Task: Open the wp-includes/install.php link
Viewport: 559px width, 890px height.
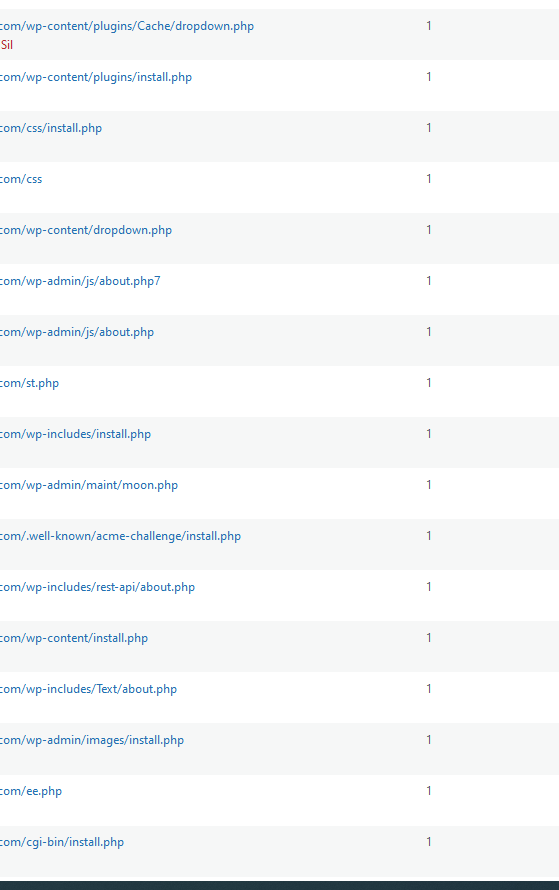Action: click(x=75, y=435)
